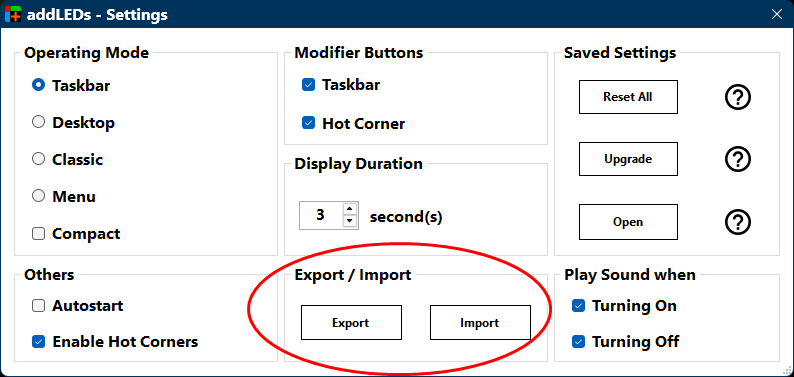This screenshot has height=377, width=794.
Task: Decrease display duration with down arrow
Action: tap(350, 221)
